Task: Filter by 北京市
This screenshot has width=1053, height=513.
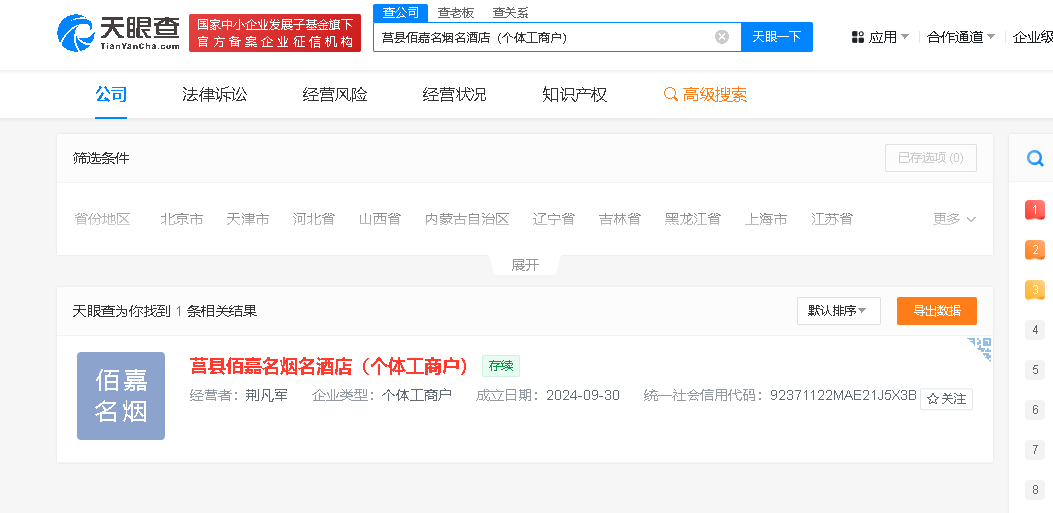Action: [182, 219]
